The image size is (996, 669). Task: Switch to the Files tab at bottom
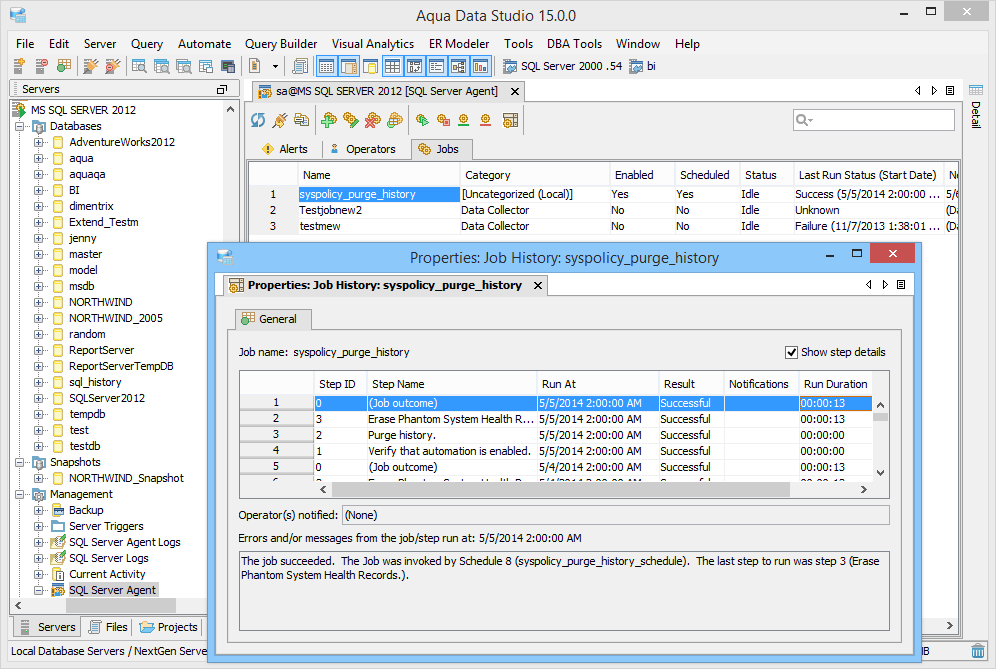[108, 627]
